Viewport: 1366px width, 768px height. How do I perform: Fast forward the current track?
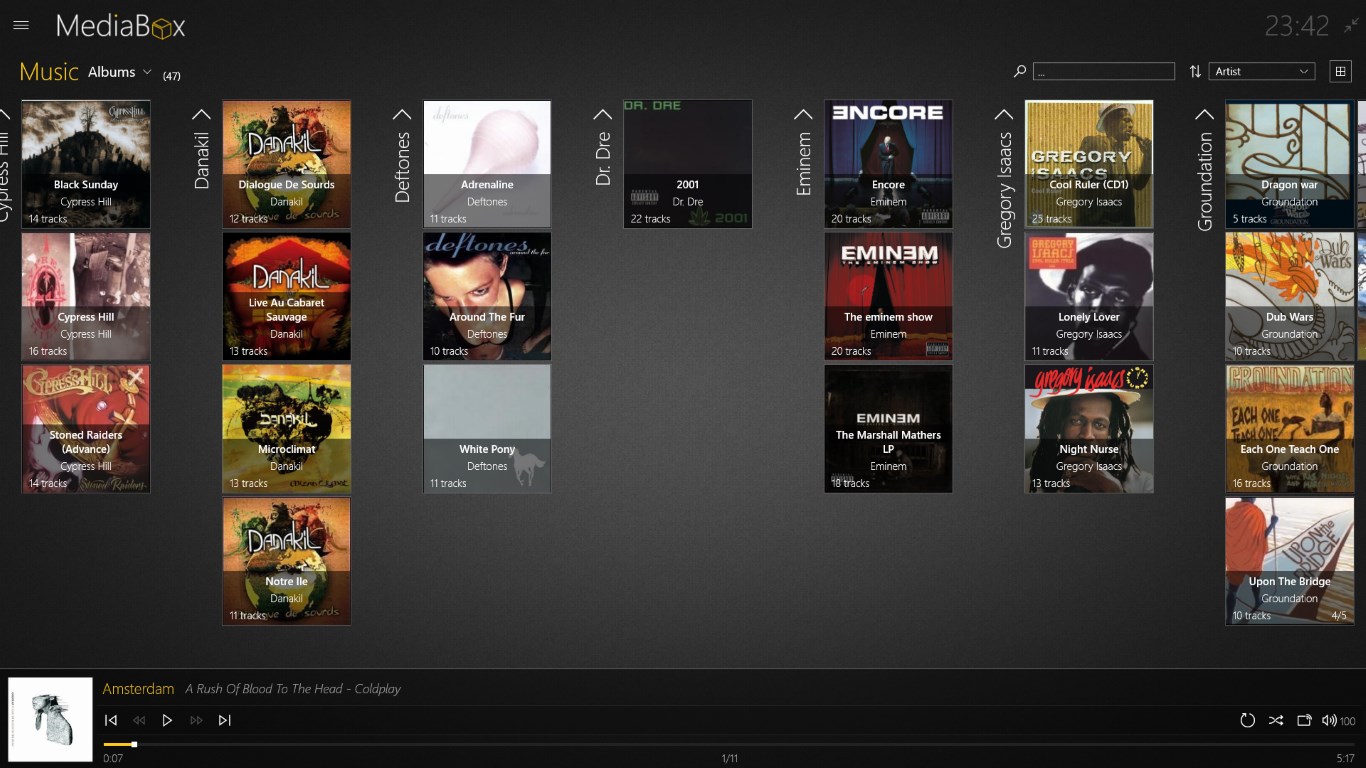point(196,720)
